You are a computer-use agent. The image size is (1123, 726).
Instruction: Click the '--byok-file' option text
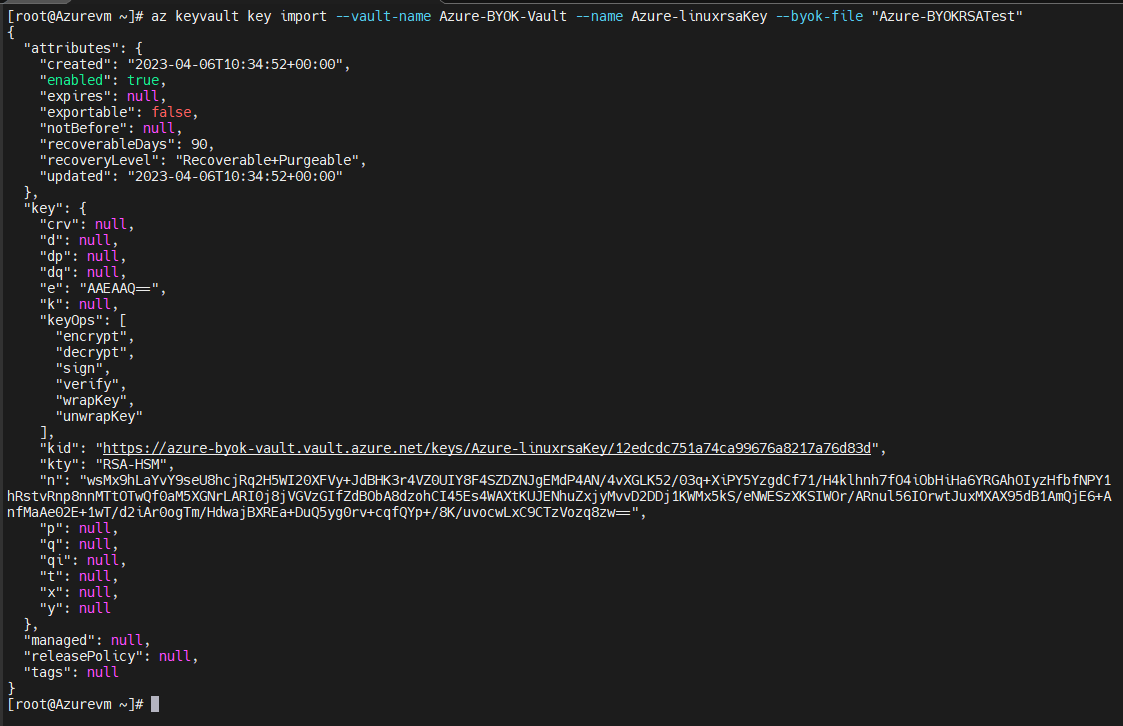819,16
